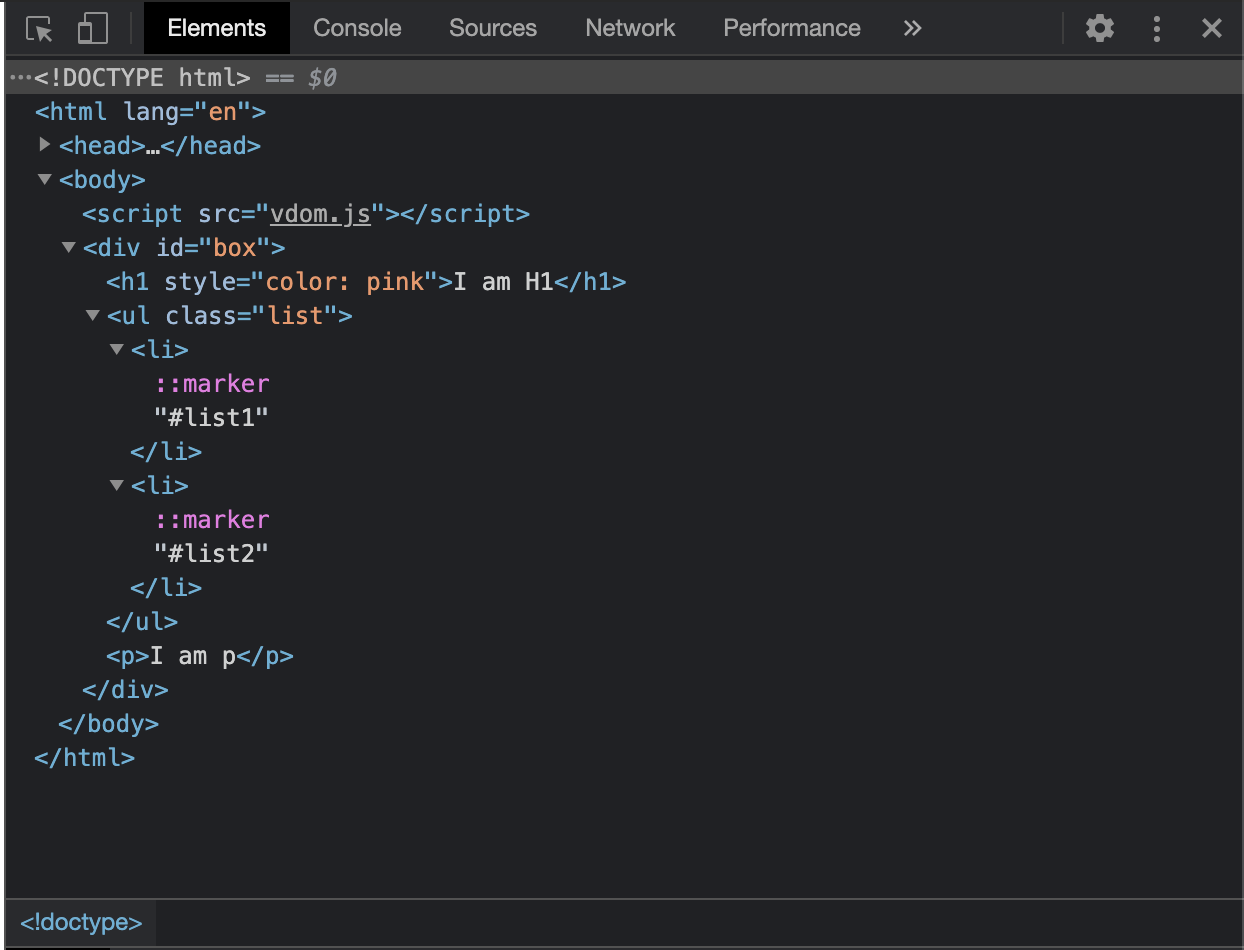This screenshot has height=950, width=1244.
Task: Click the <!doctype> breadcrumb at bottom
Action: point(81,922)
